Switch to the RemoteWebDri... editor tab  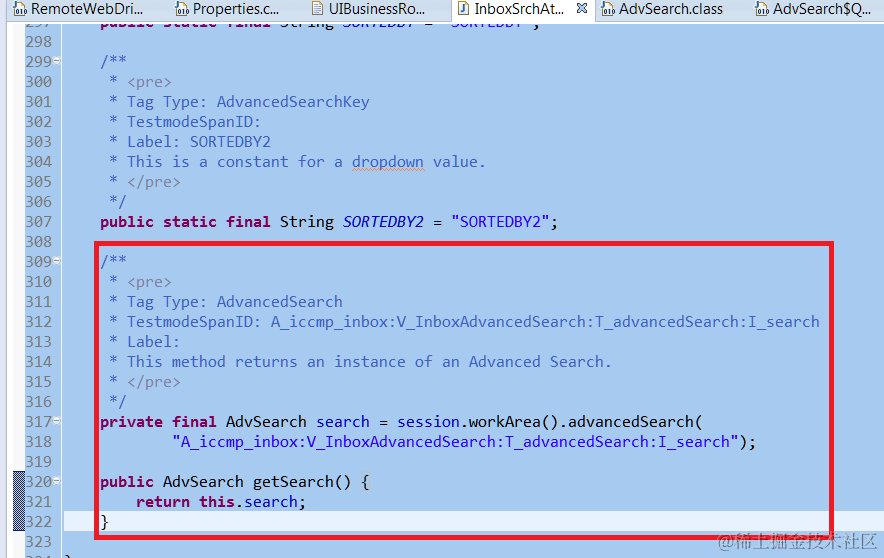coord(79,9)
